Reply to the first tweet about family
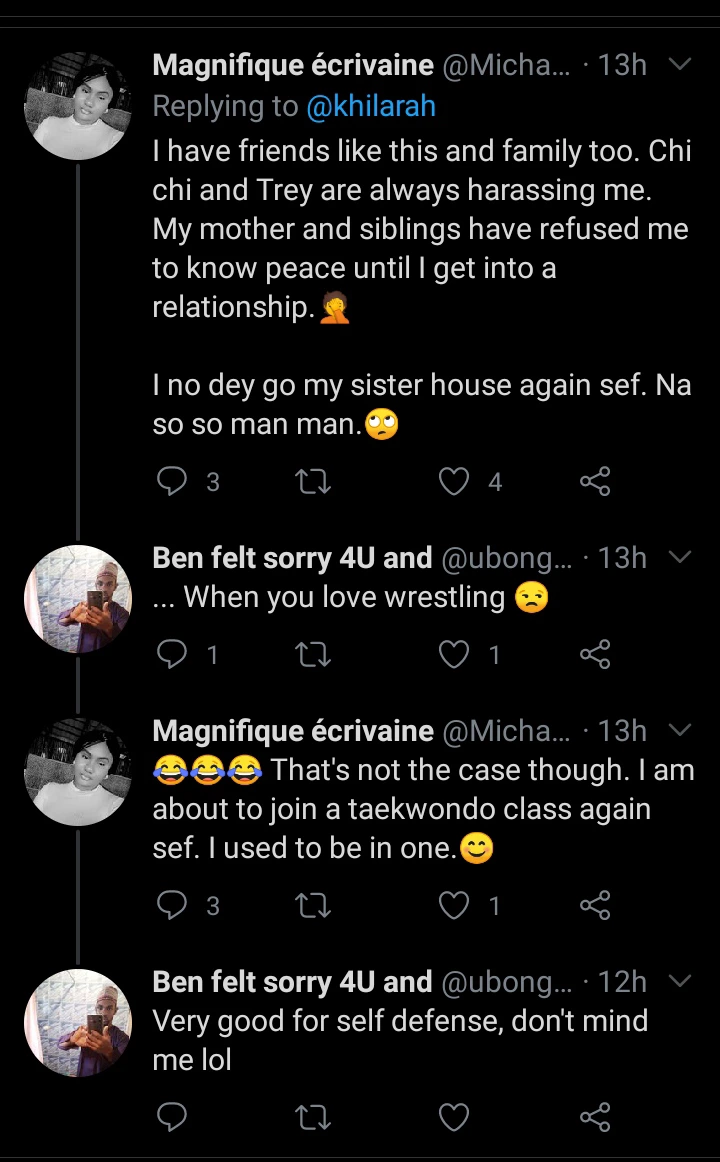 174,482
